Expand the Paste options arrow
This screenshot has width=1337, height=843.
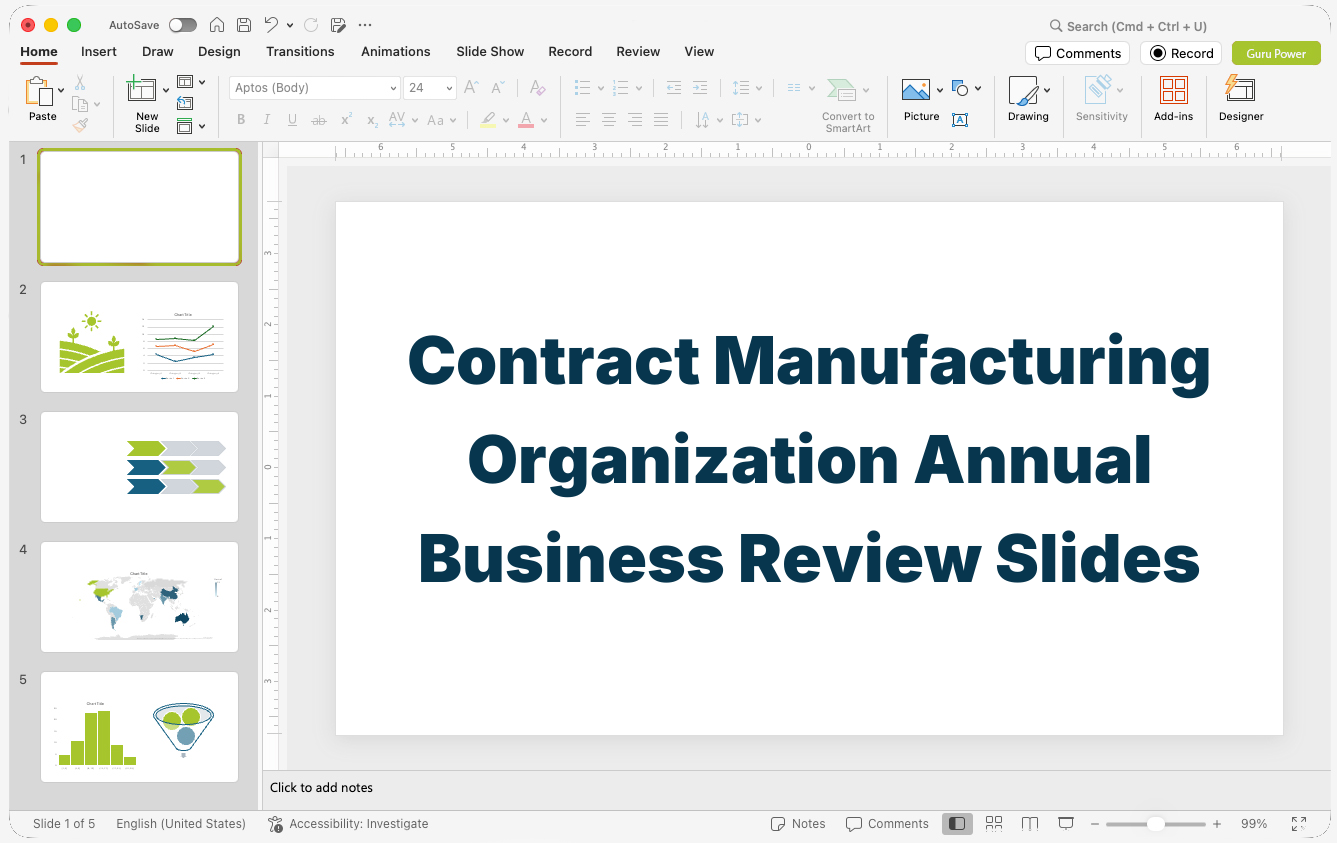62,90
